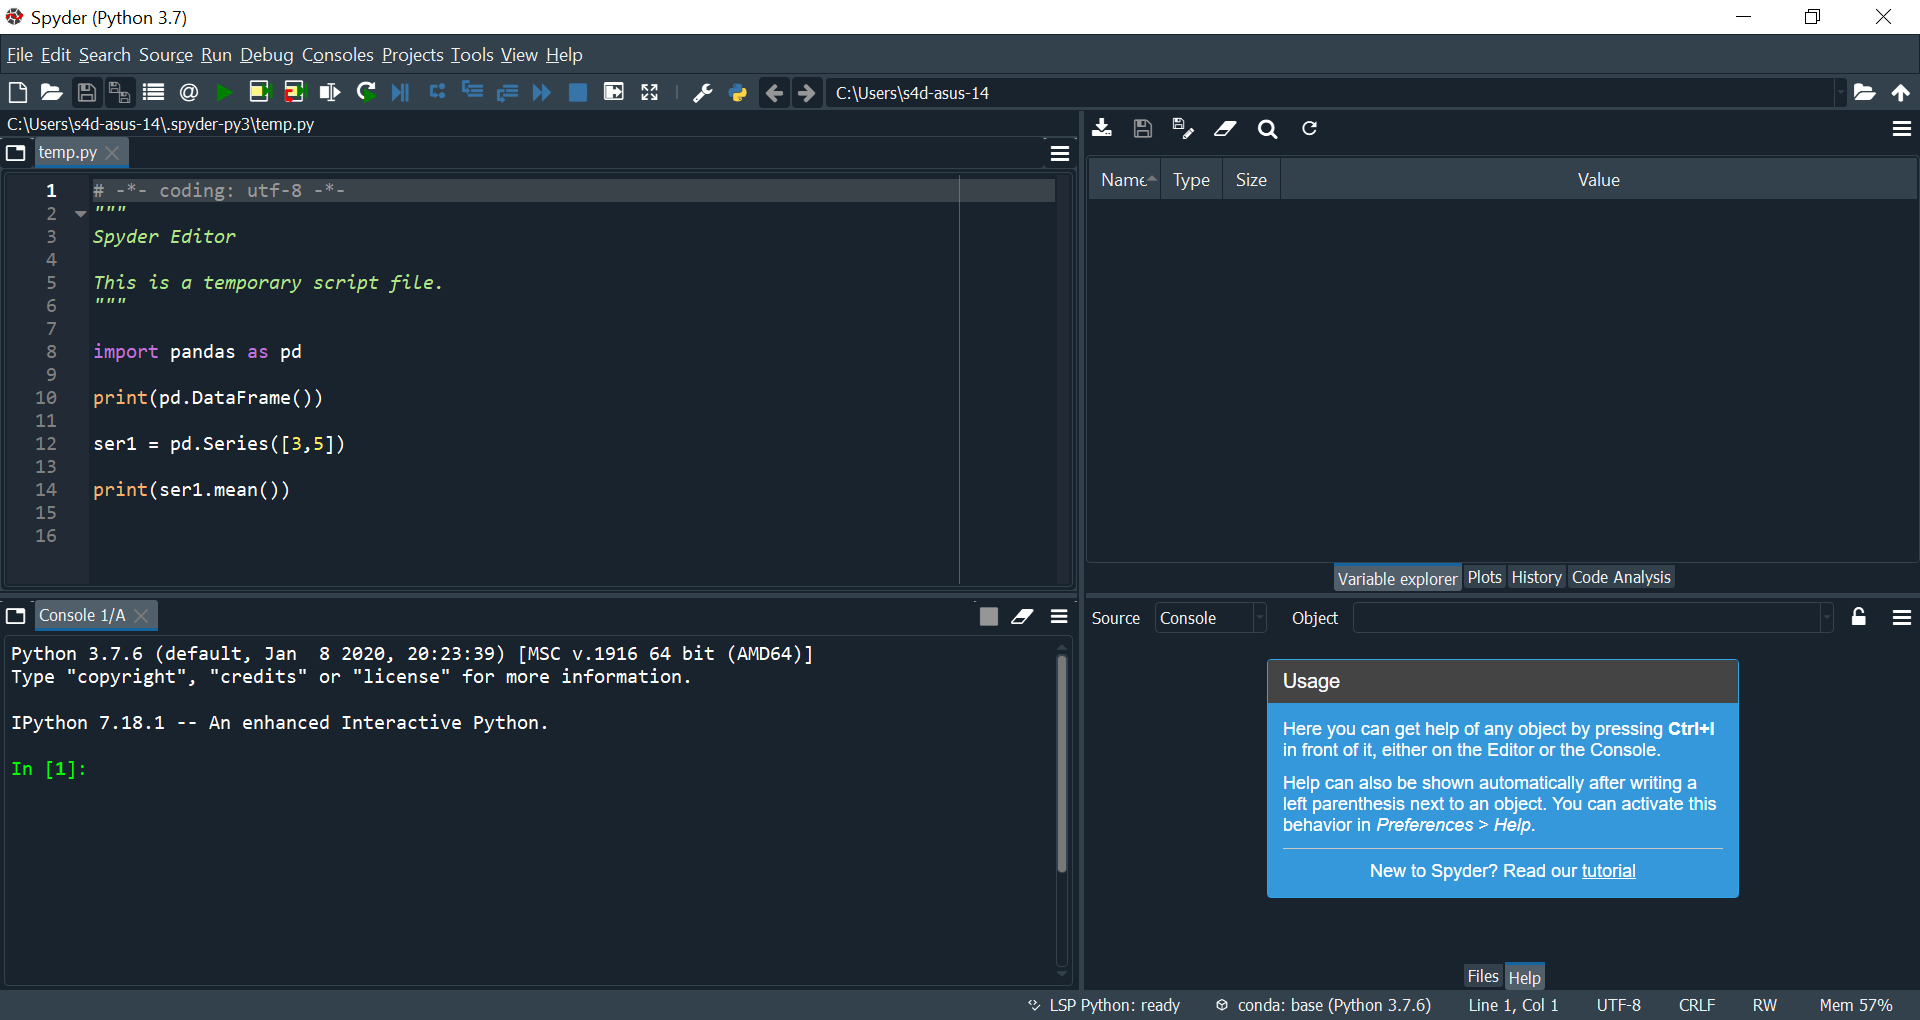Screen dimensions: 1920x1020
Task: Close the temp.py editor tab
Action: pos(113,153)
